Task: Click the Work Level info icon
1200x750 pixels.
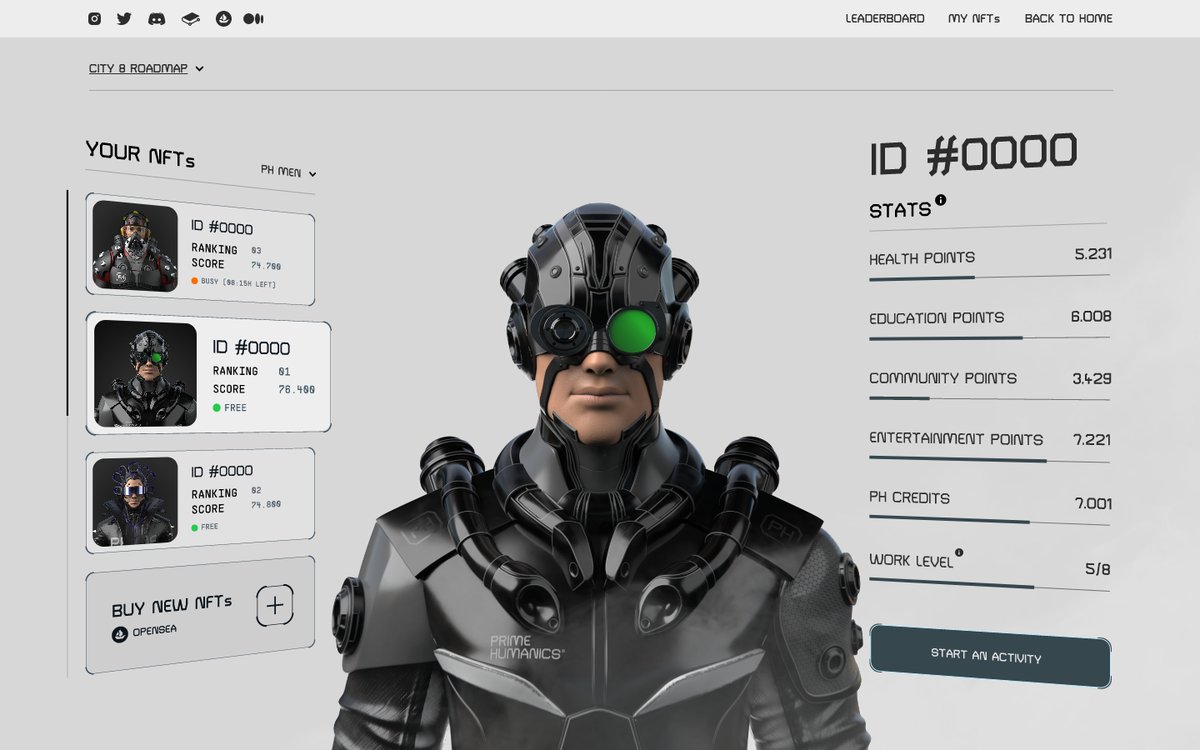Action: [x=959, y=552]
